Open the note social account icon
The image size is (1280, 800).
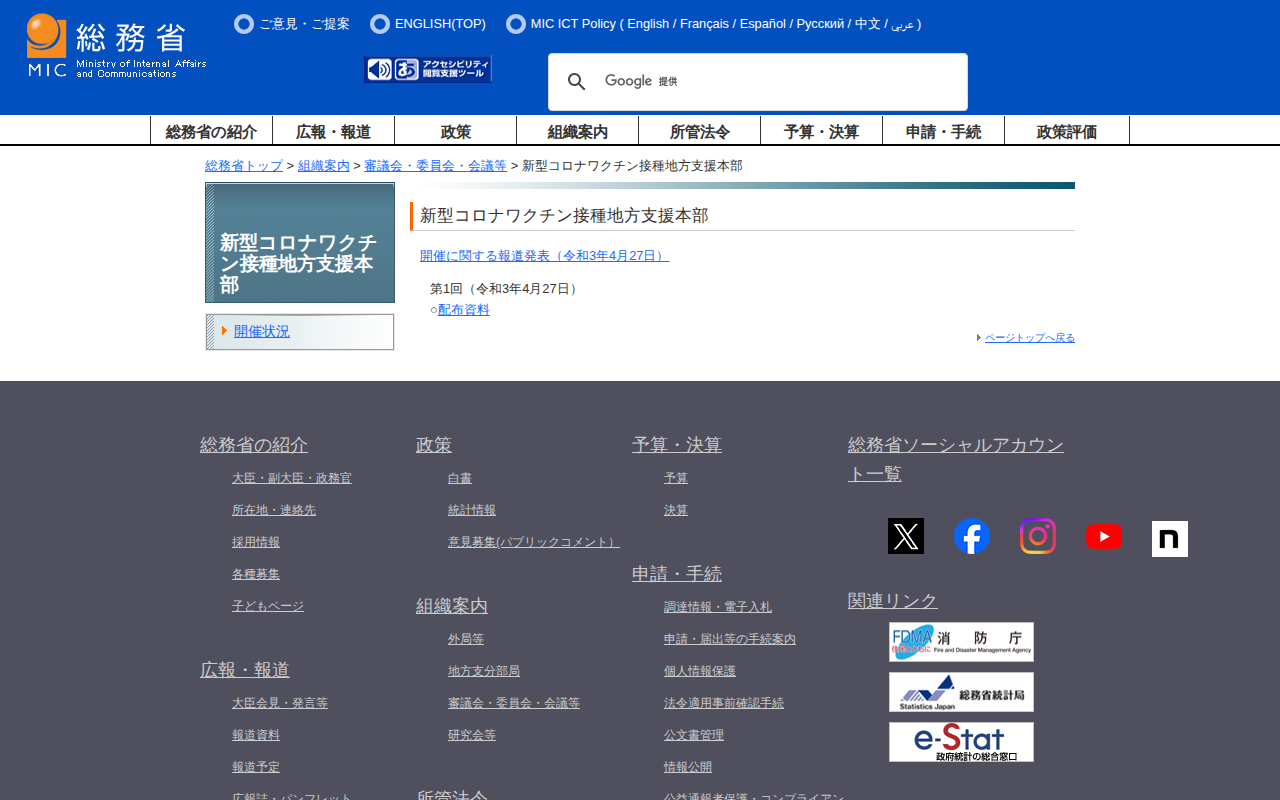coord(1169,539)
